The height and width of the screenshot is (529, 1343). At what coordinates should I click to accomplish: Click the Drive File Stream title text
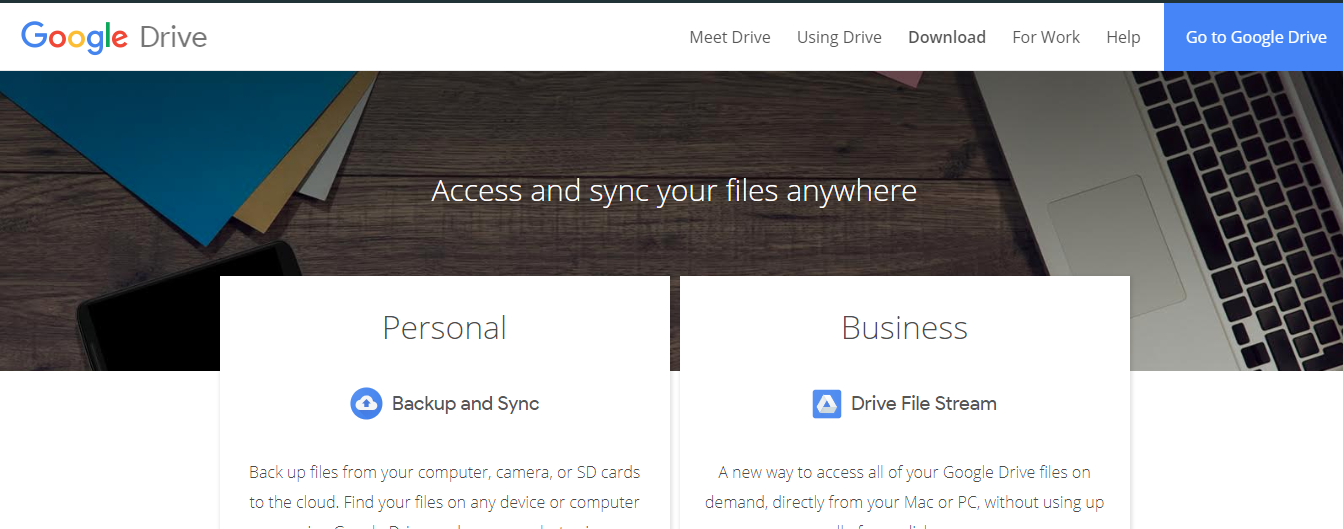pyautogui.click(x=924, y=404)
